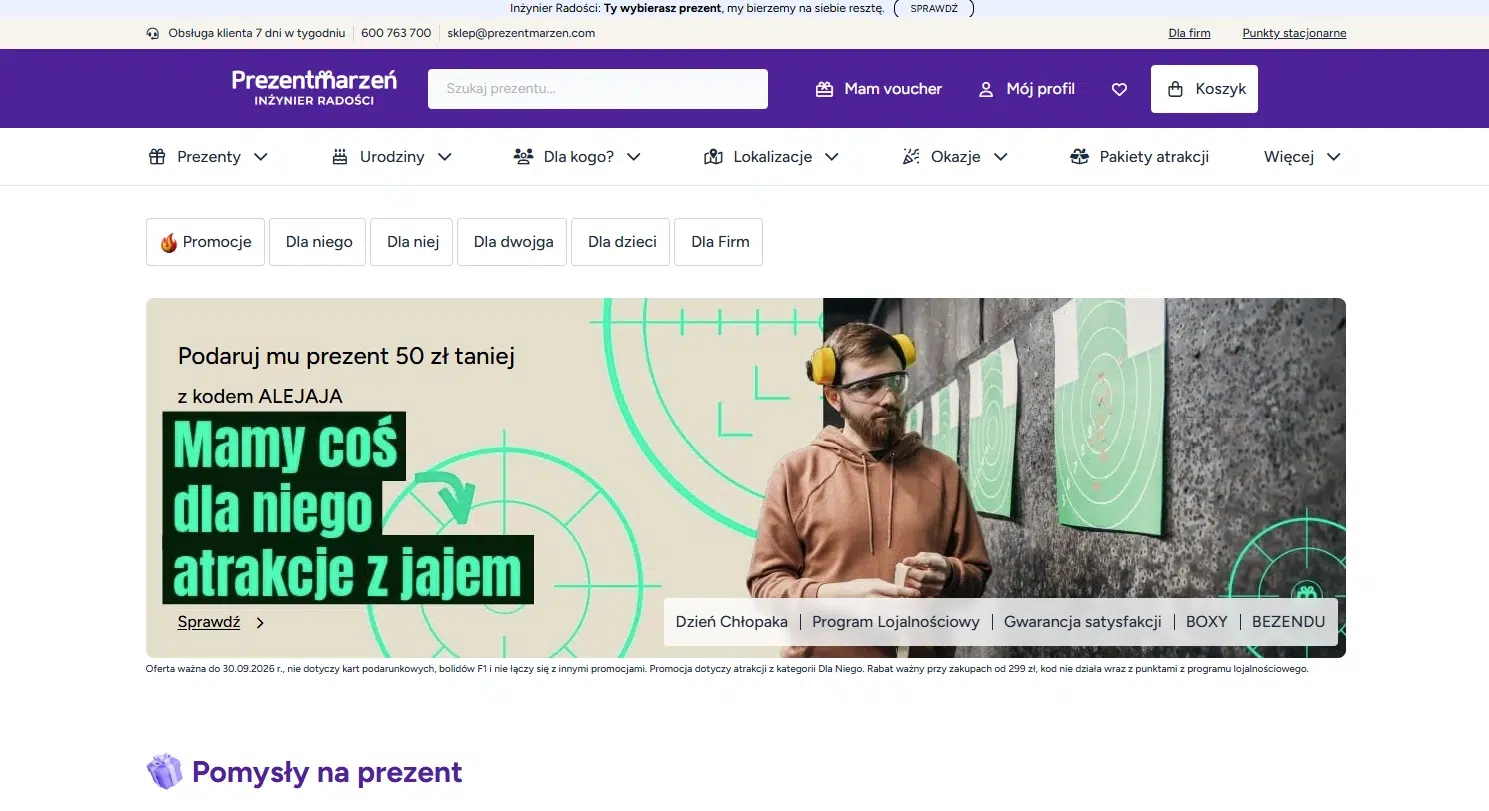Open the Gwarancja satysfakcji link
Image resolution: width=1489 pixels, height=811 pixels.
tap(1083, 622)
